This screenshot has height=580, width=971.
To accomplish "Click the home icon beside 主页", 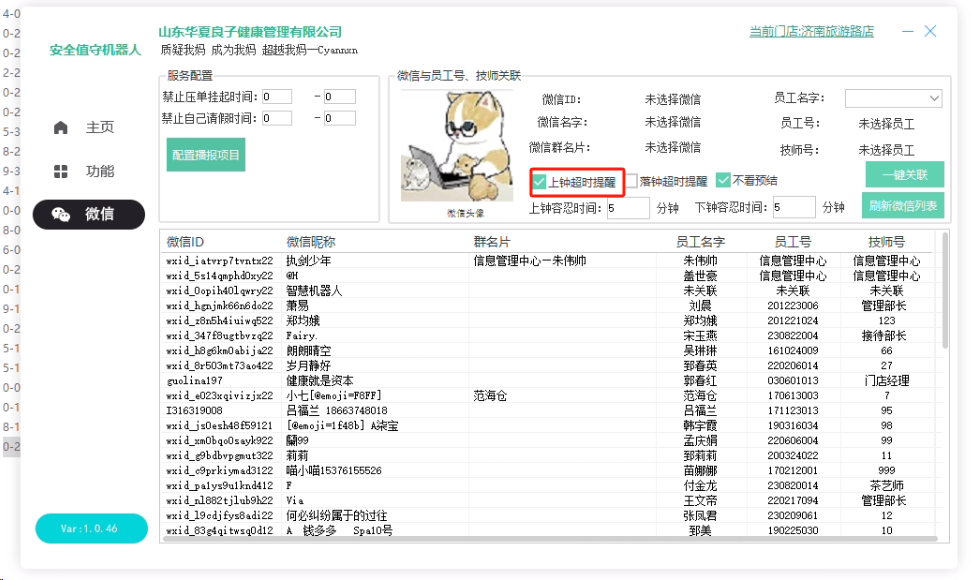I will pyautogui.click(x=61, y=127).
